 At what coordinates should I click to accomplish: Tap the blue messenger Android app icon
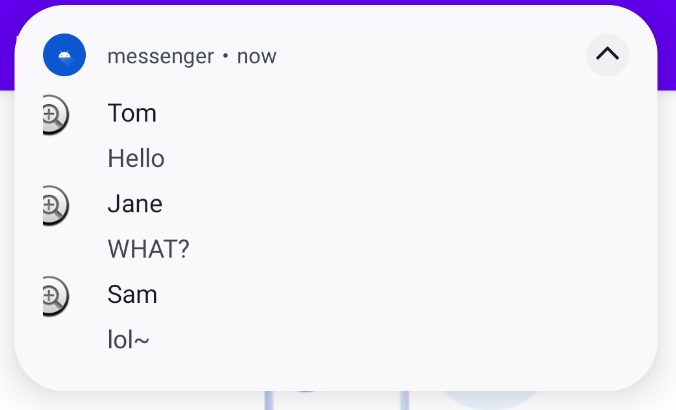[64, 55]
